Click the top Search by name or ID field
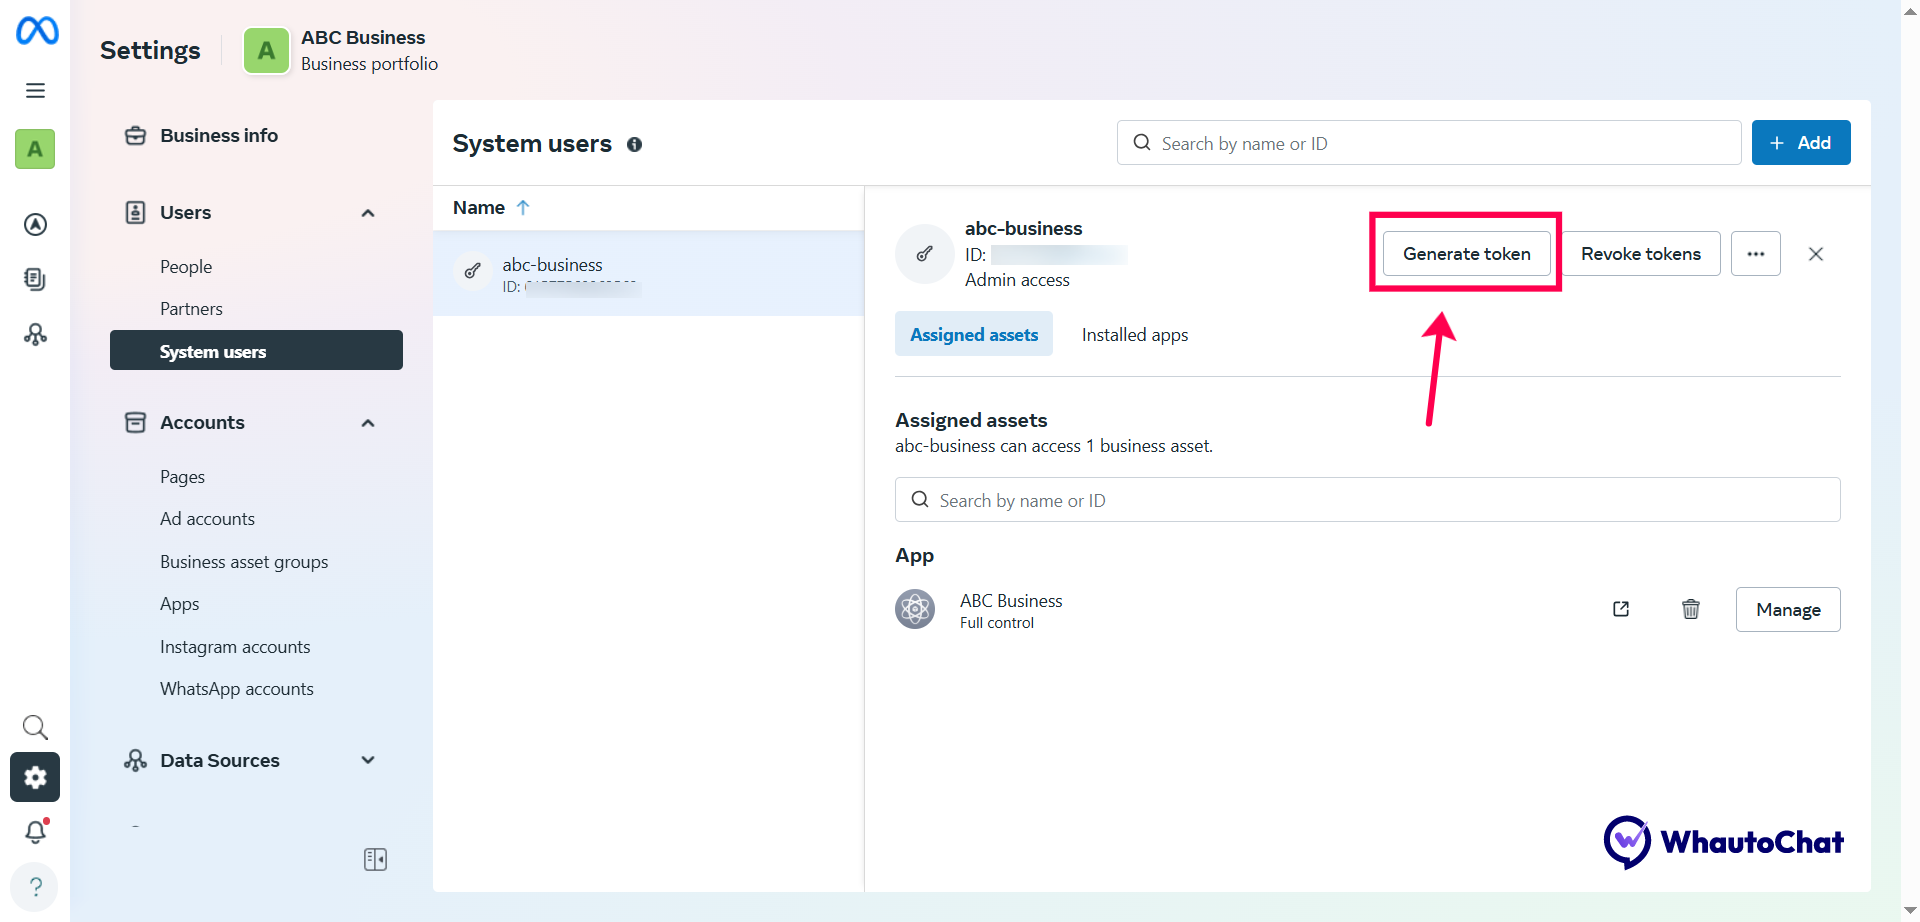The height and width of the screenshot is (922, 1920). click(1430, 143)
